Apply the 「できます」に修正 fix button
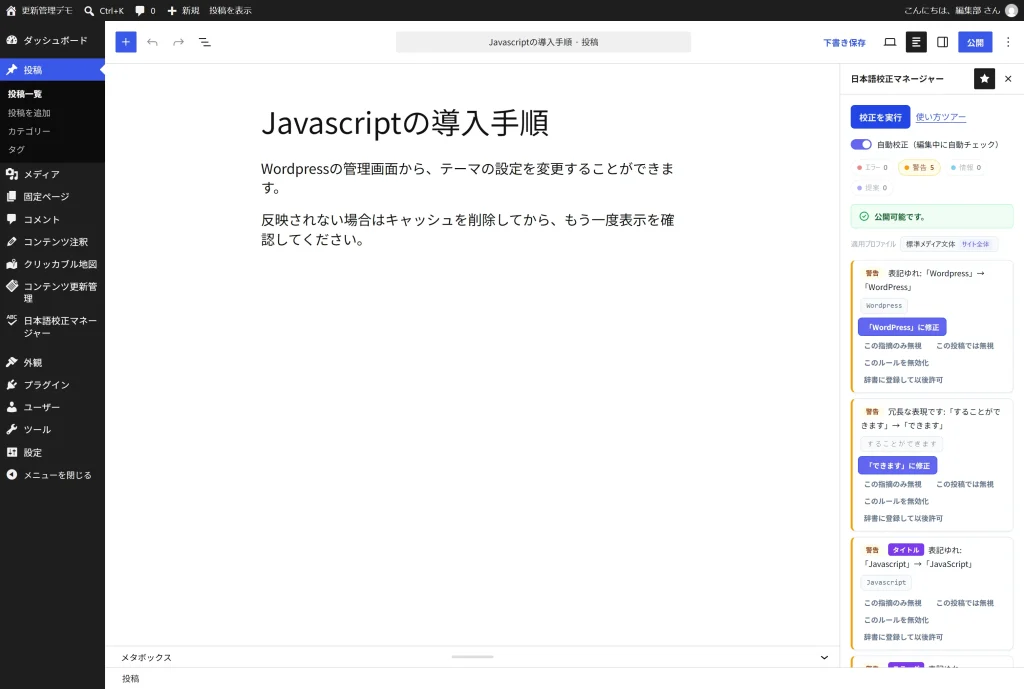 pyautogui.click(x=898, y=466)
